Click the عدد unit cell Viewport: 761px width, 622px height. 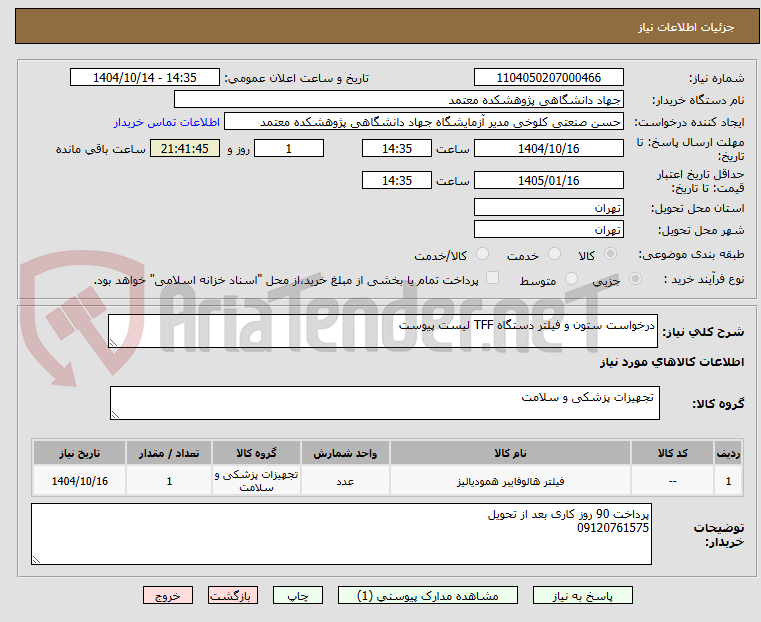pyautogui.click(x=345, y=481)
